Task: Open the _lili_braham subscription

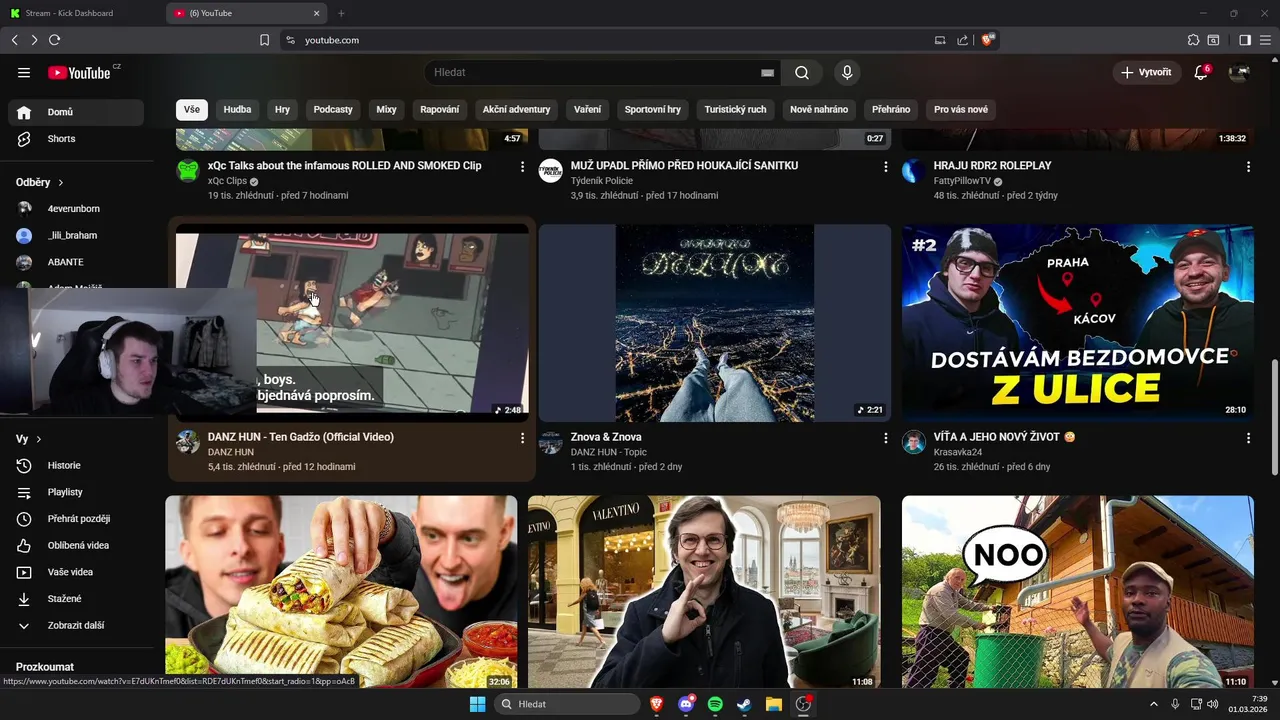Action: pos(76,236)
